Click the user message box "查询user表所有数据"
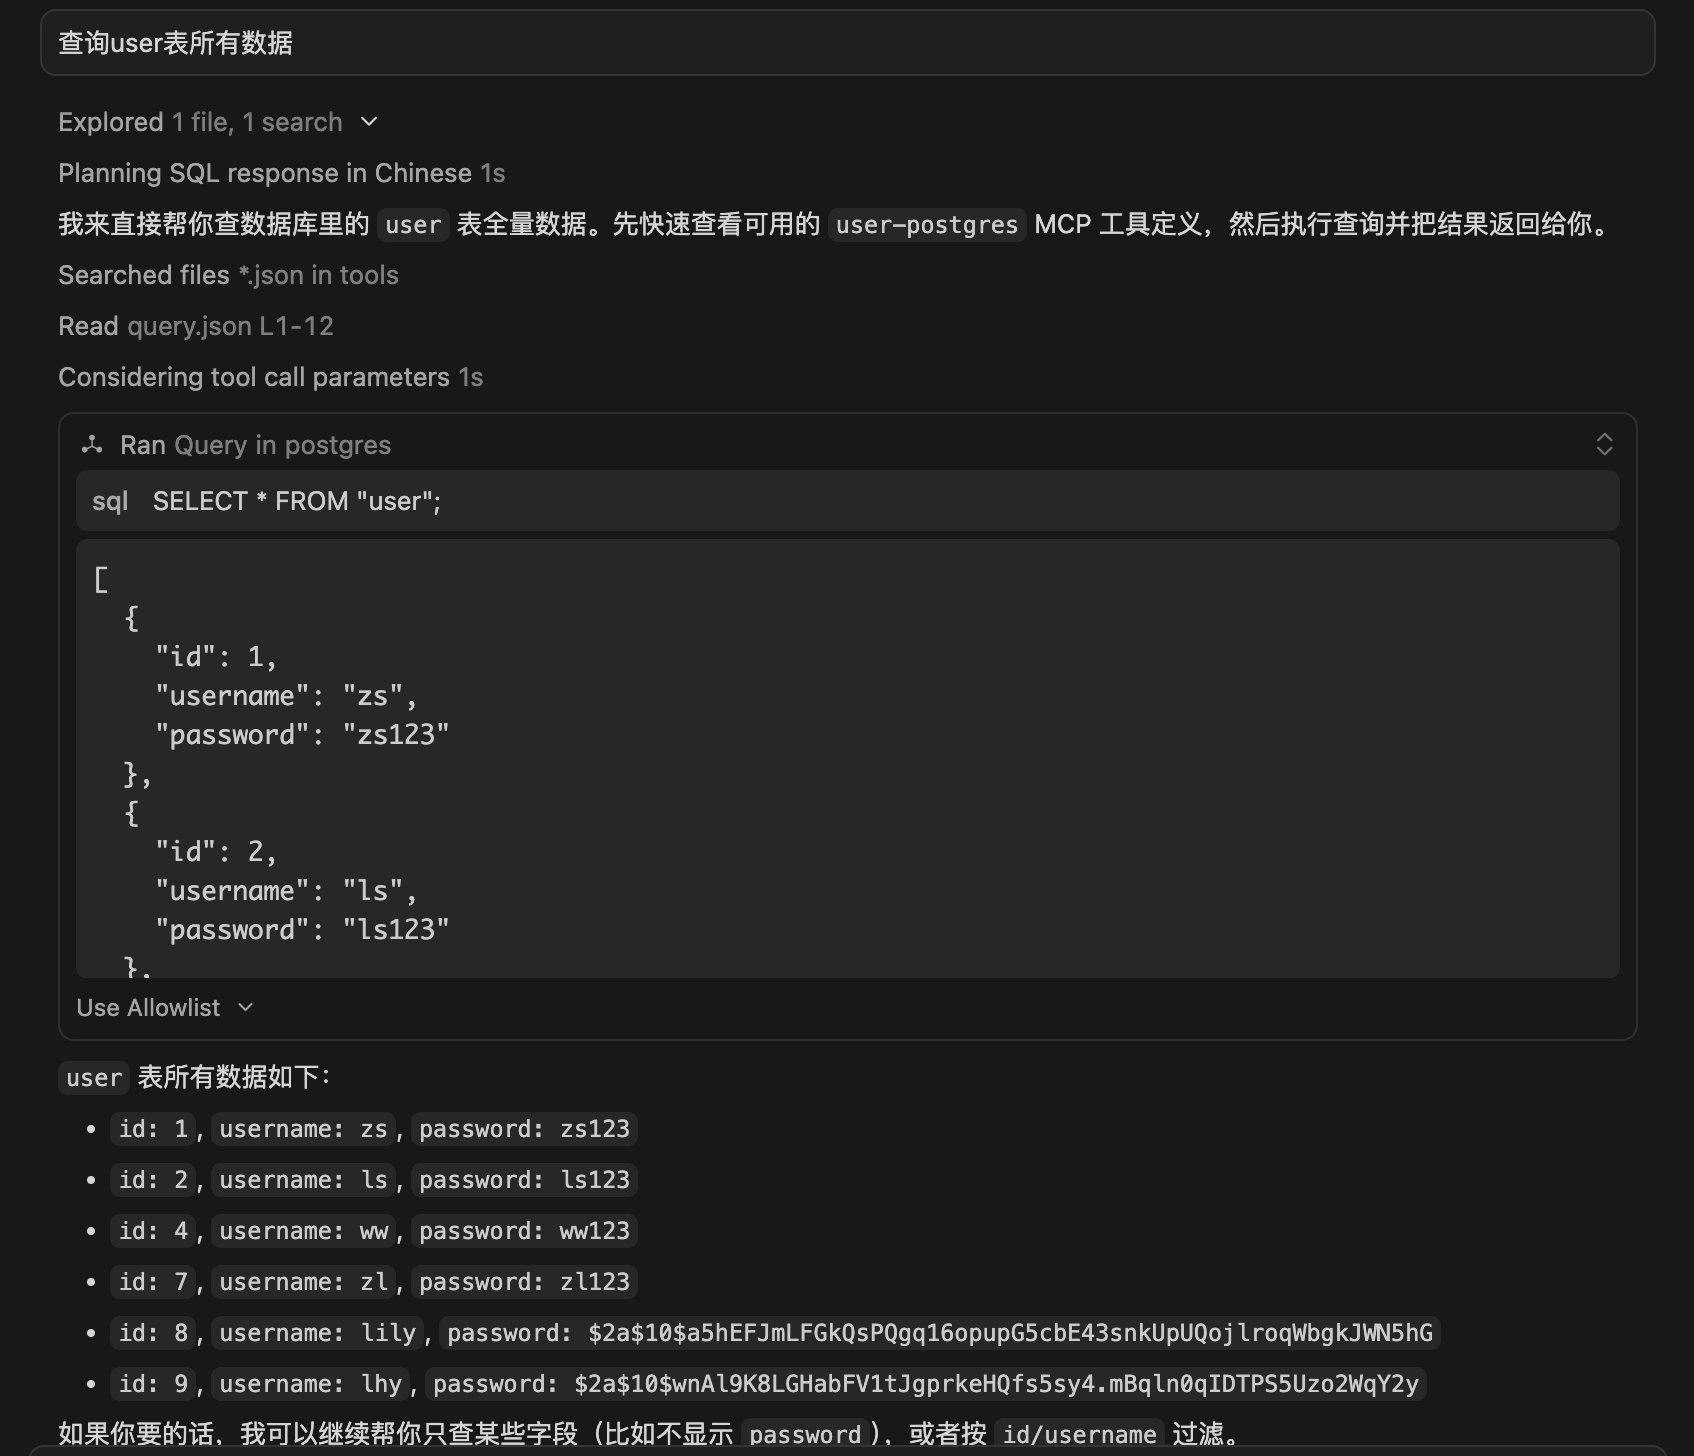The image size is (1694, 1456). [847, 43]
